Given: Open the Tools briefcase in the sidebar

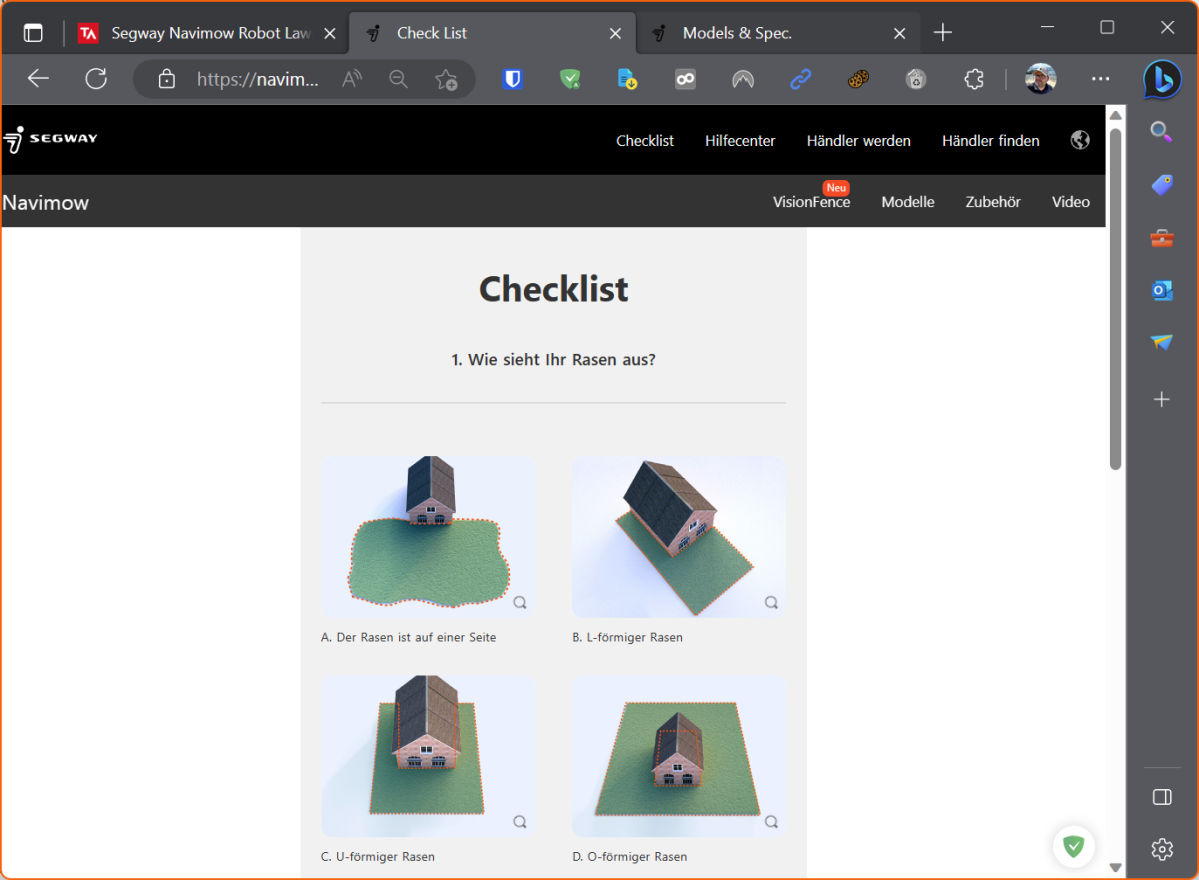Looking at the screenshot, I should coord(1162,238).
